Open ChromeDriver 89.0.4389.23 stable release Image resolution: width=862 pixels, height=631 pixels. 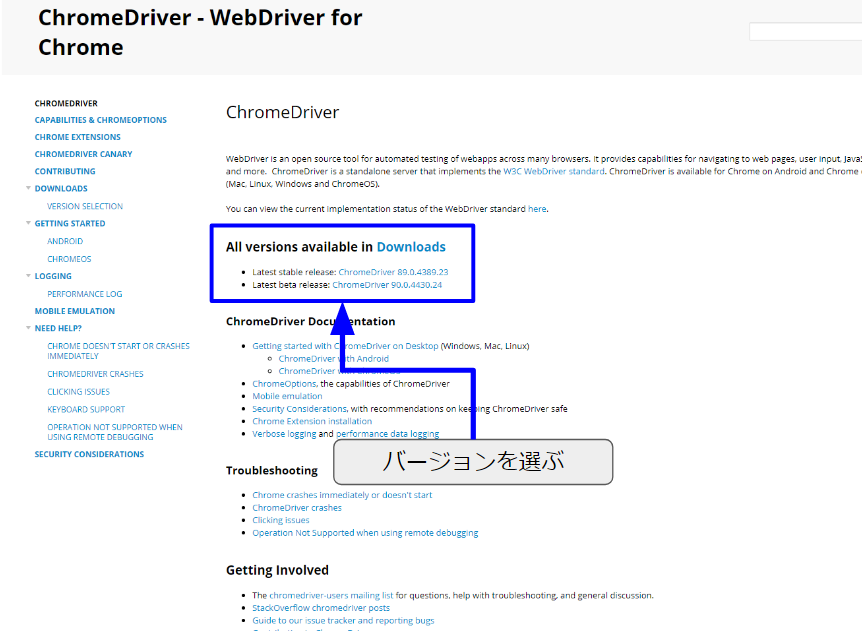tap(393, 272)
